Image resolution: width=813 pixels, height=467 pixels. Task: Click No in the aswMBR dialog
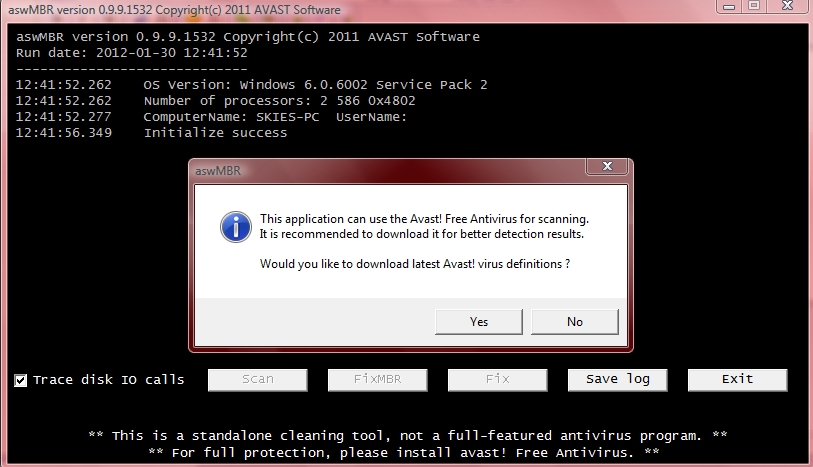574,322
